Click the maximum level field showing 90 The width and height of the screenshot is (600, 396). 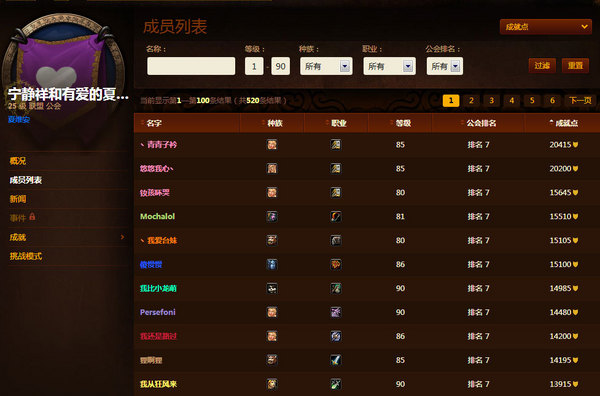pos(280,66)
